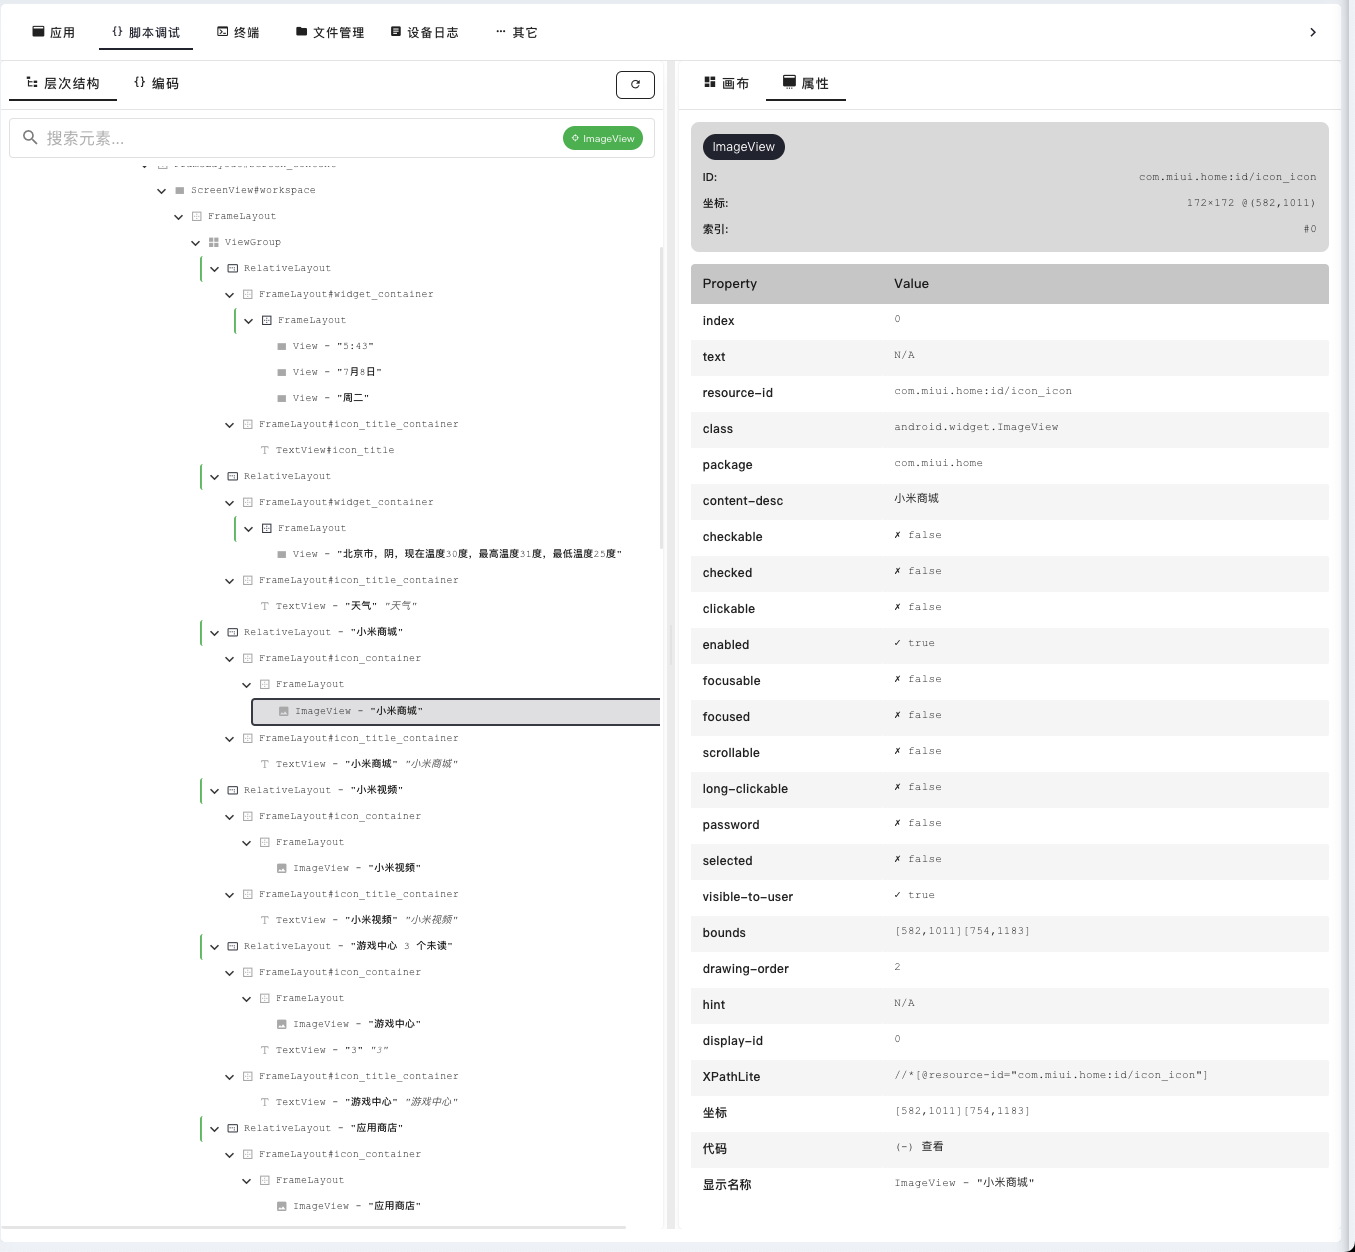This screenshot has height=1252, width=1355.
Task: Select the 层次结构 tab
Action: 63,83
